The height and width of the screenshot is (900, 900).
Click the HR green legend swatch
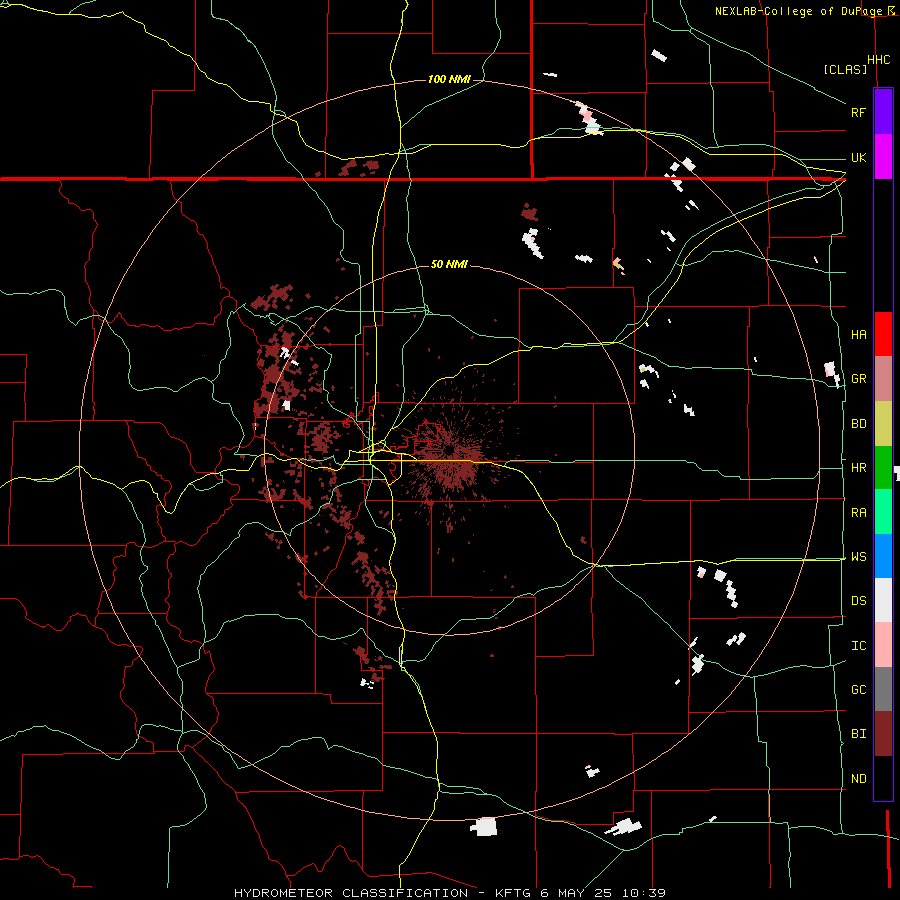[x=883, y=468]
